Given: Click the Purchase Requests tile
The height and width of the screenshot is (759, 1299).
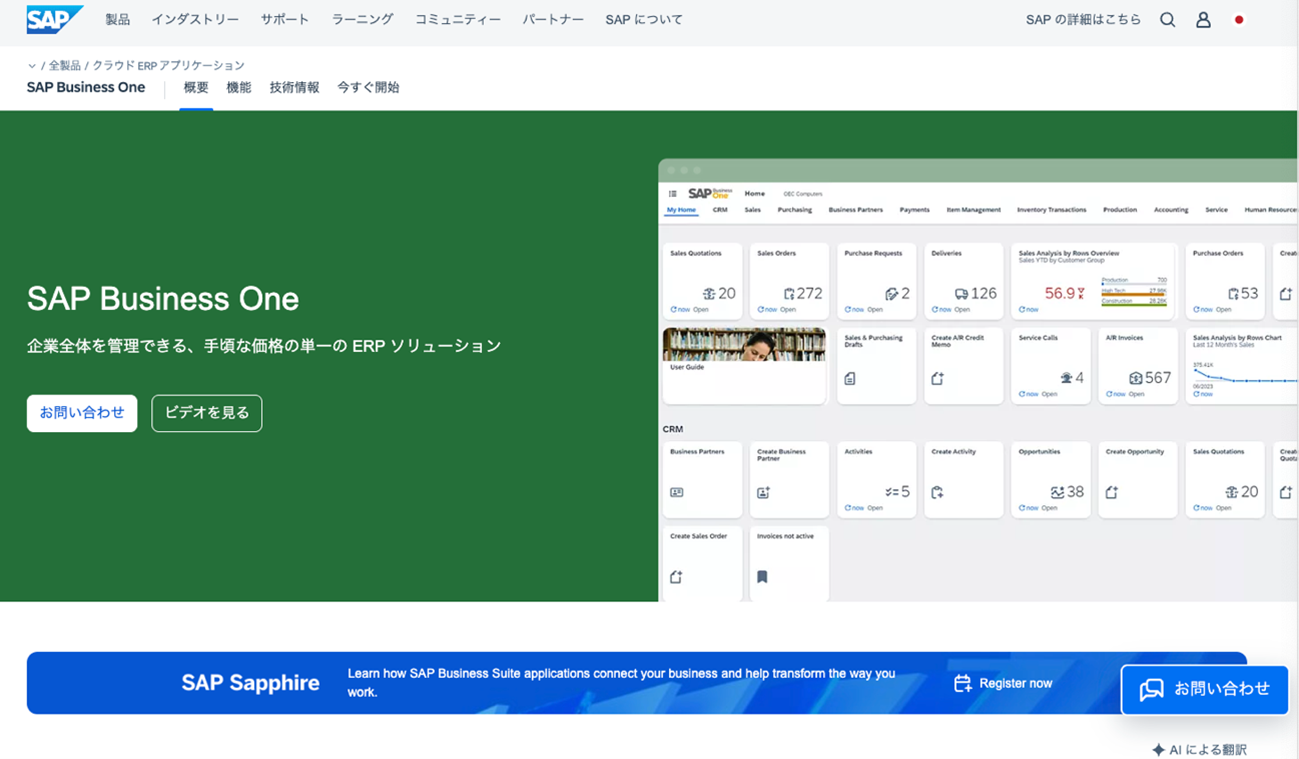Looking at the screenshot, I should (x=877, y=282).
